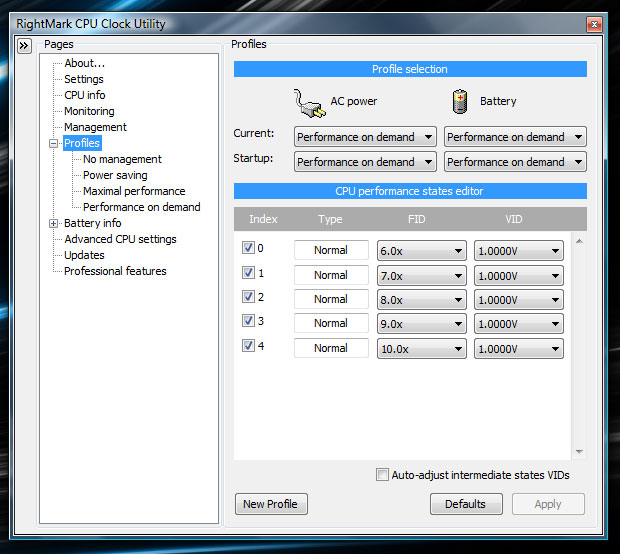Open the 7.0x FID dropdown
This screenshot has height=554, width=620.
tap(422, 276)
